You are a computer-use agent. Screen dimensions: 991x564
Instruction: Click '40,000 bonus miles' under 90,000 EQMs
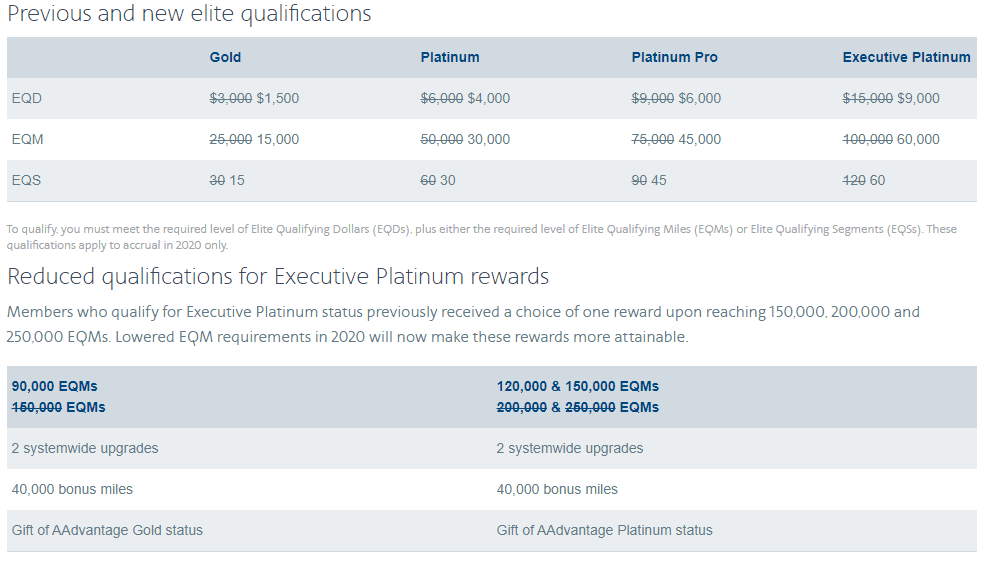click(x=72, y=489)
